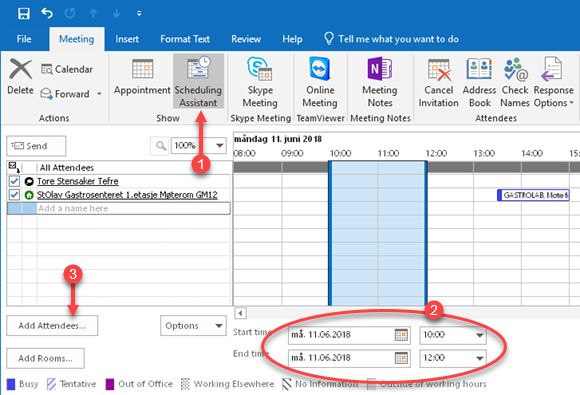Add a Skype Meeting
This screenshot has height=395, width=580.
tap(260, 82)
